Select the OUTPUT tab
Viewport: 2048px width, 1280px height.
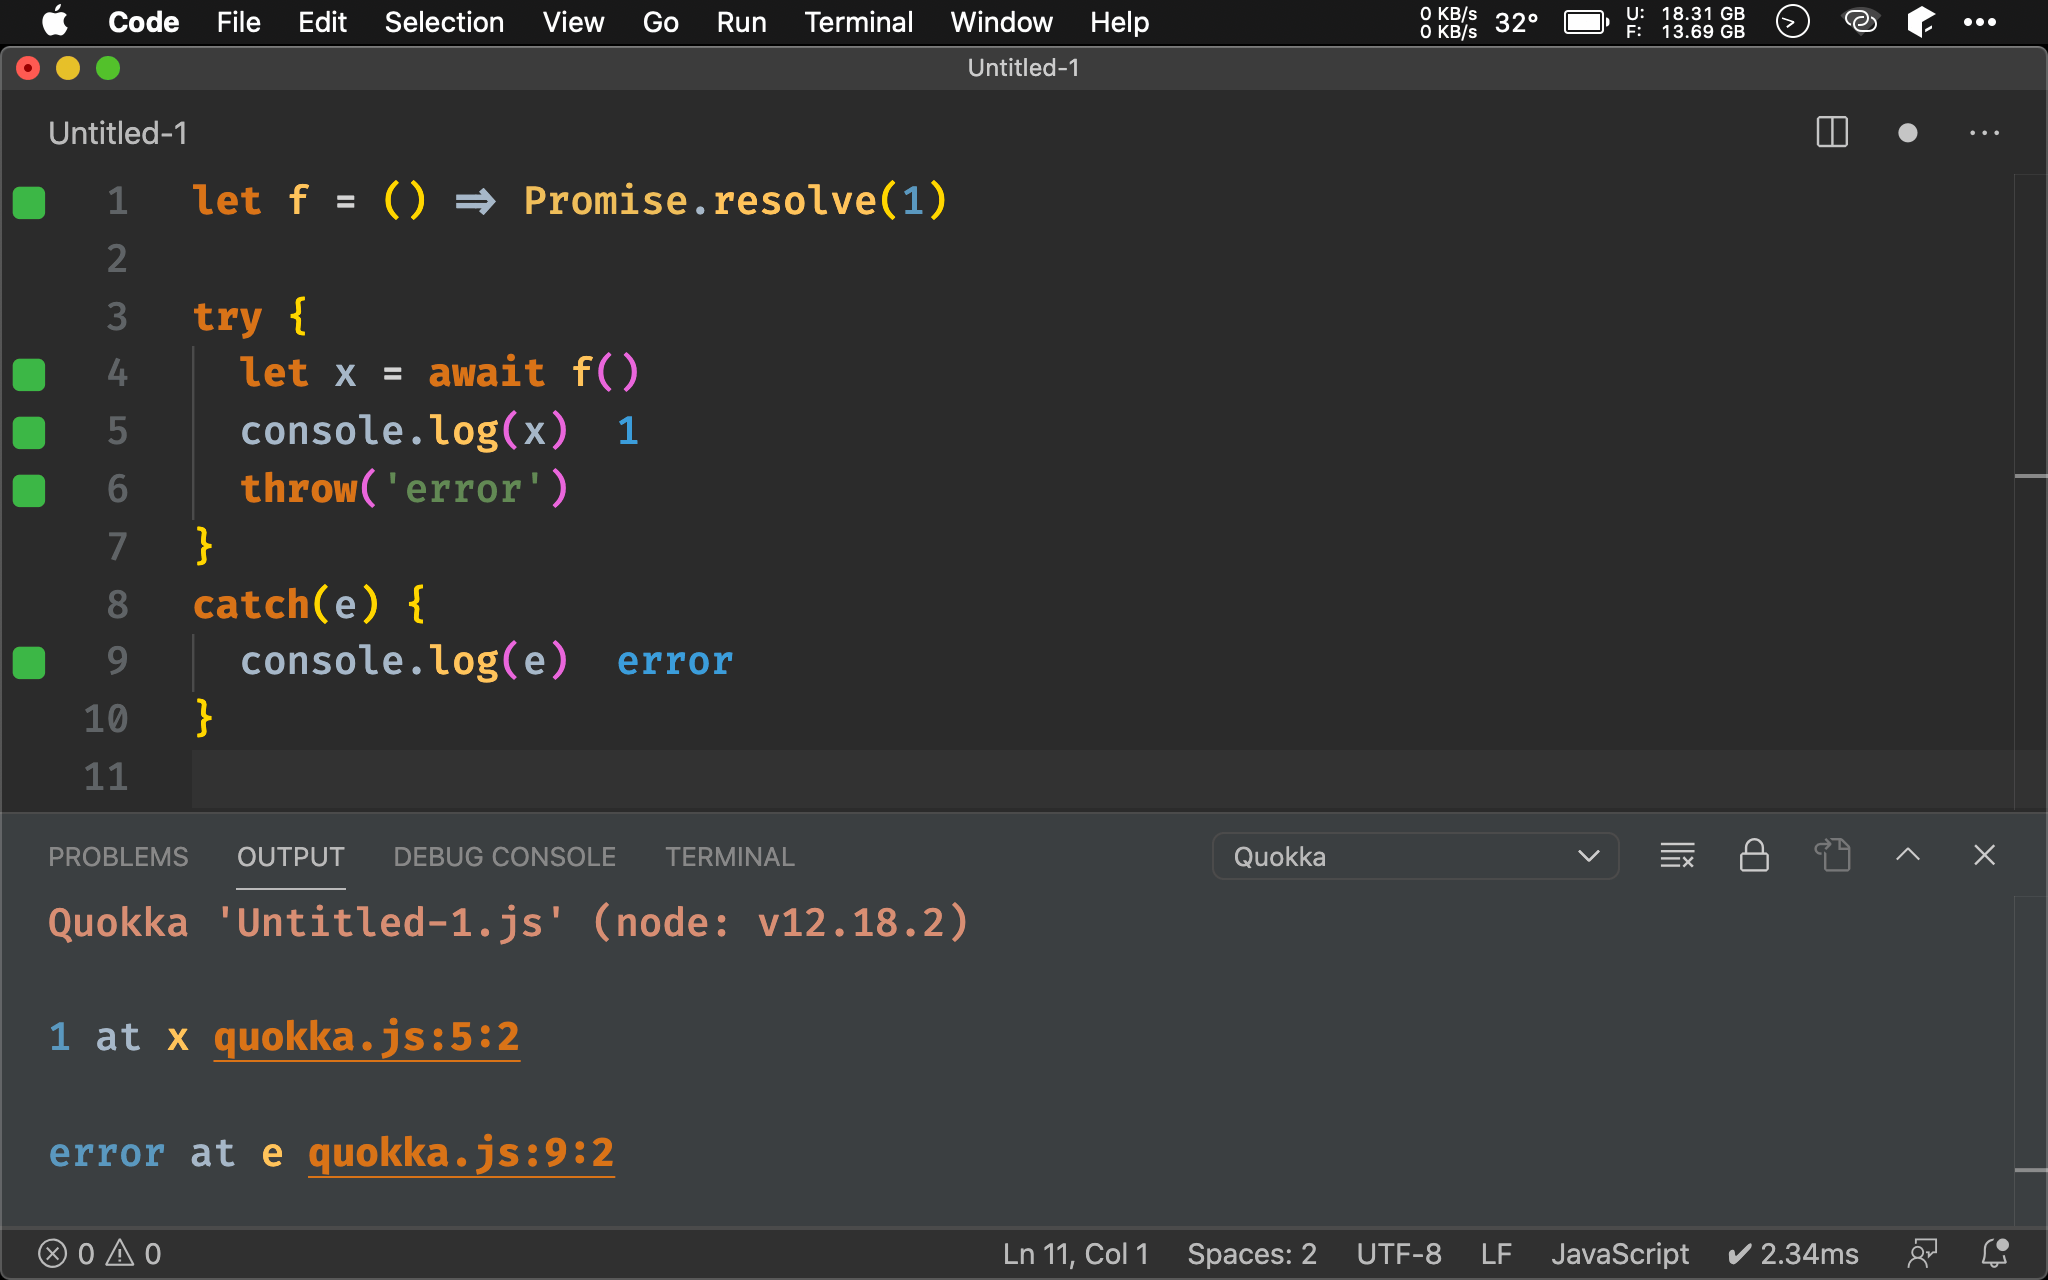(x=290, y=857)
